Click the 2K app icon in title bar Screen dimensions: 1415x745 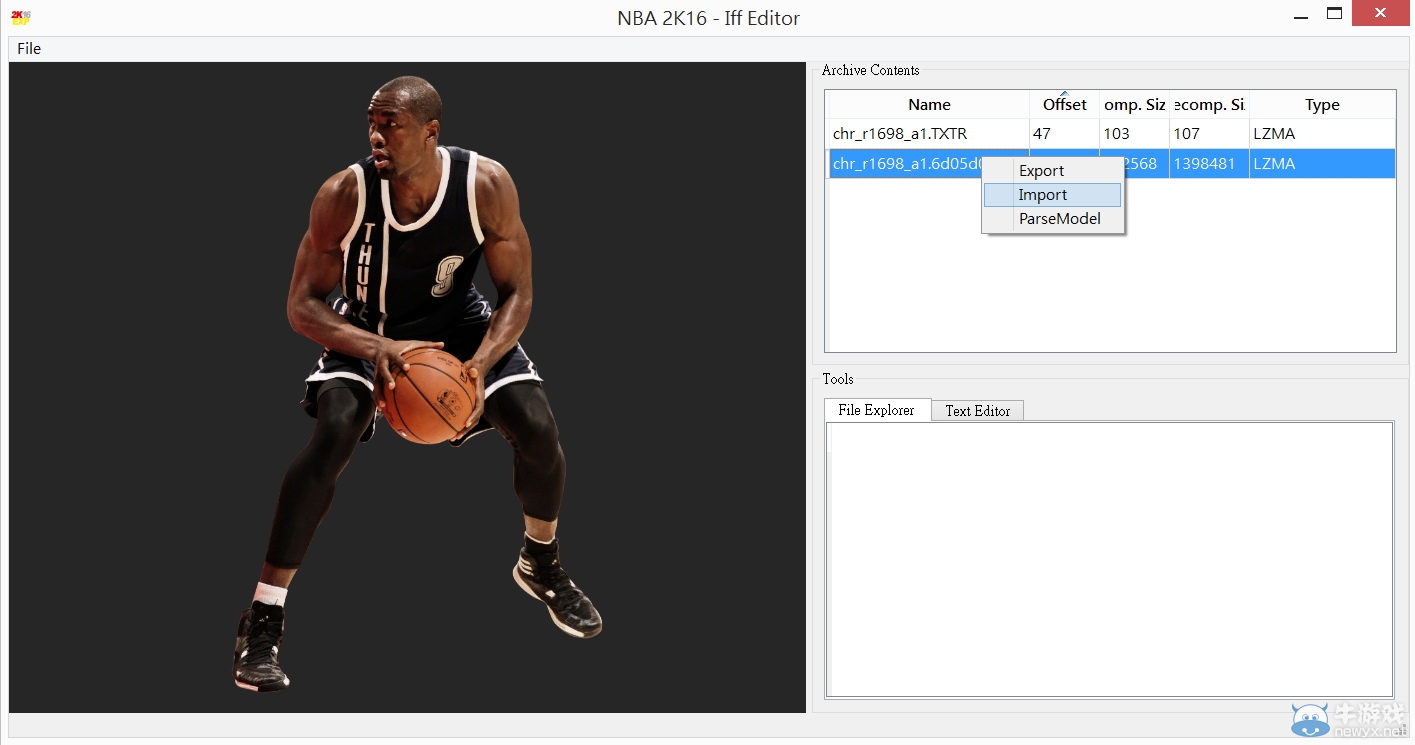click(20, 17)
